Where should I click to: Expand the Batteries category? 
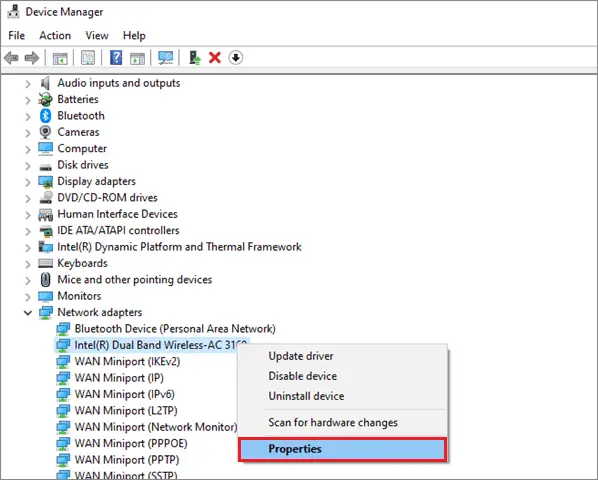pyautogui.click(x=27, y=100)
